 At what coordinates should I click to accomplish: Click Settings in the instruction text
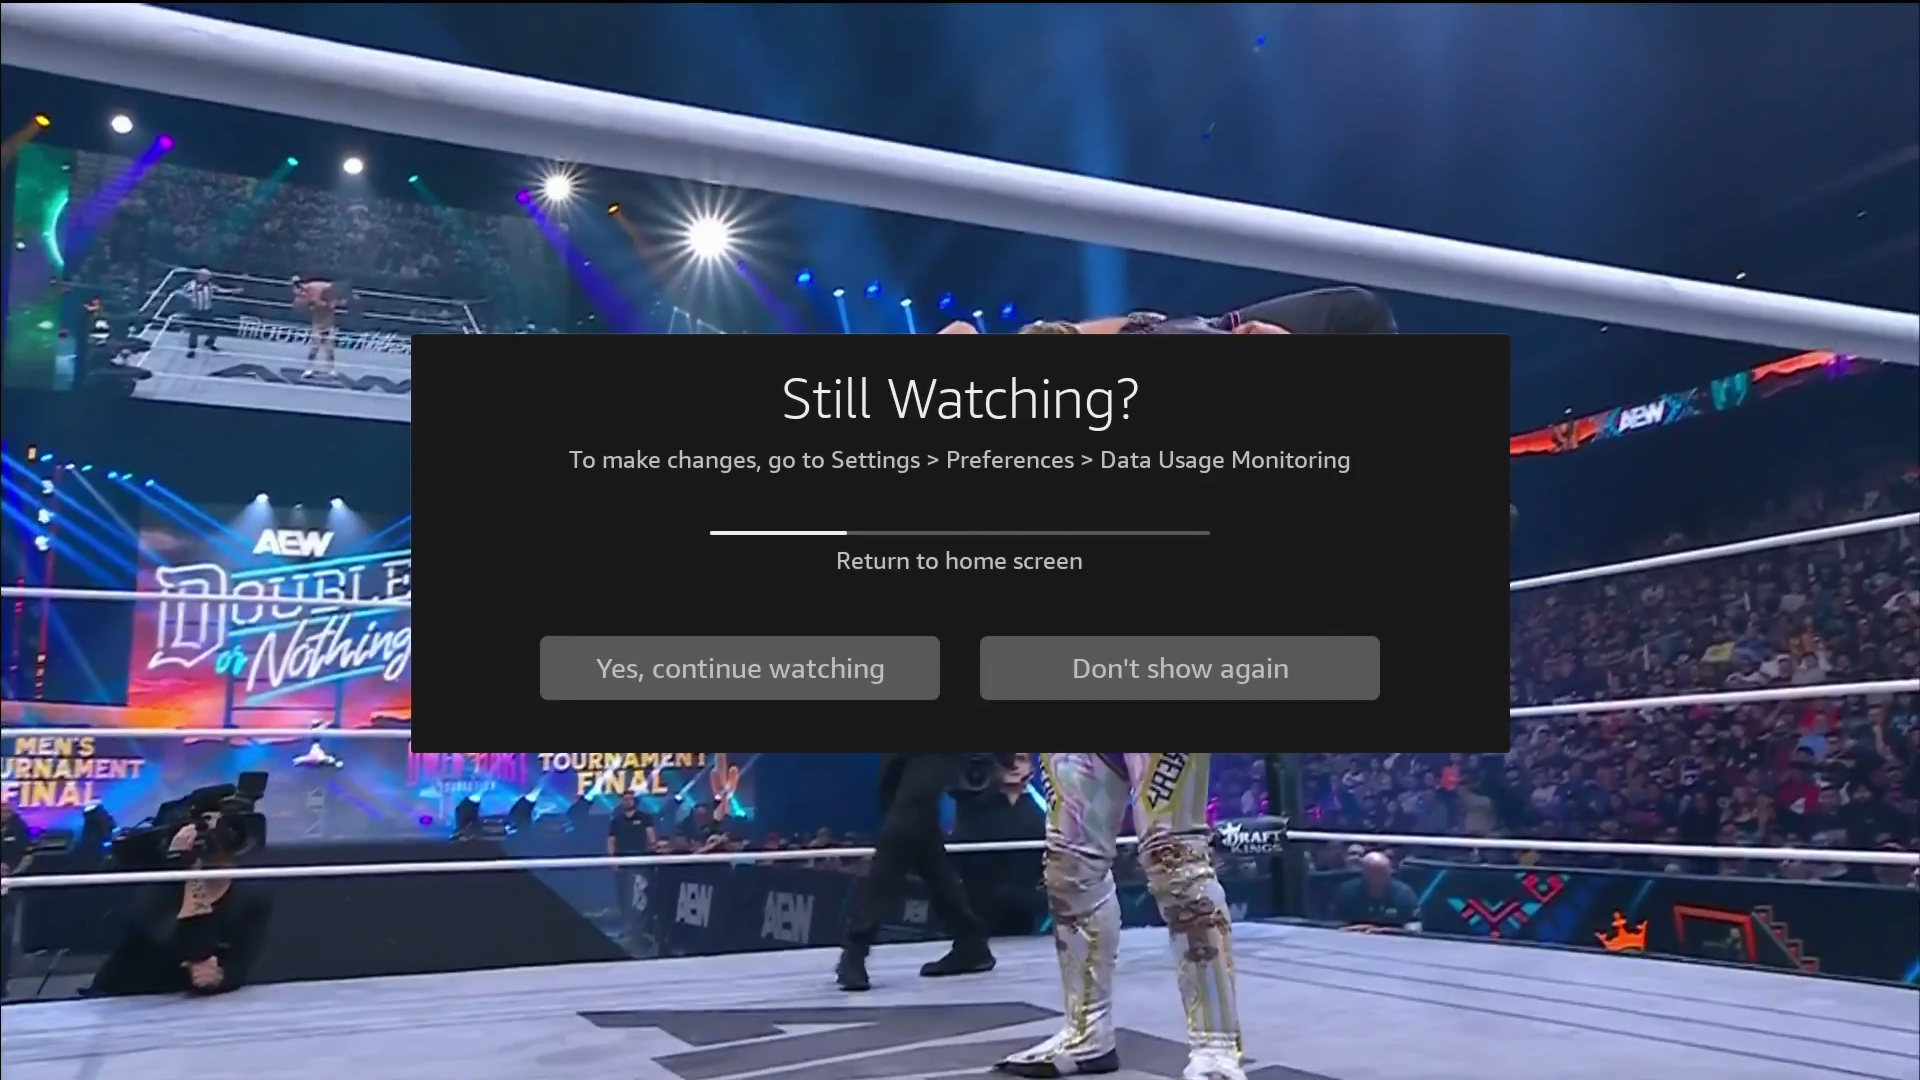coord(875,460)
